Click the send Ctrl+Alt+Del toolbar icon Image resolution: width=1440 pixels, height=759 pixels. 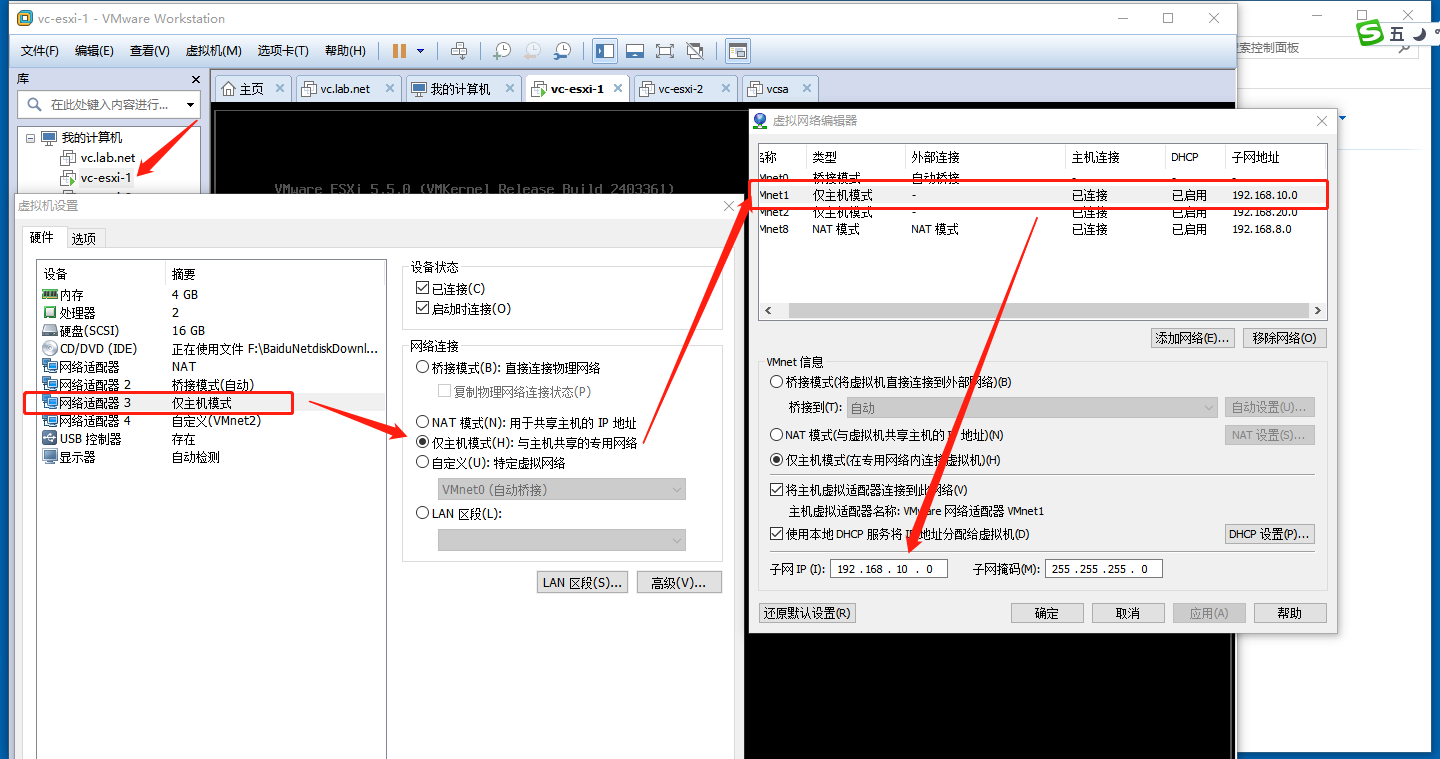[459, 51]
